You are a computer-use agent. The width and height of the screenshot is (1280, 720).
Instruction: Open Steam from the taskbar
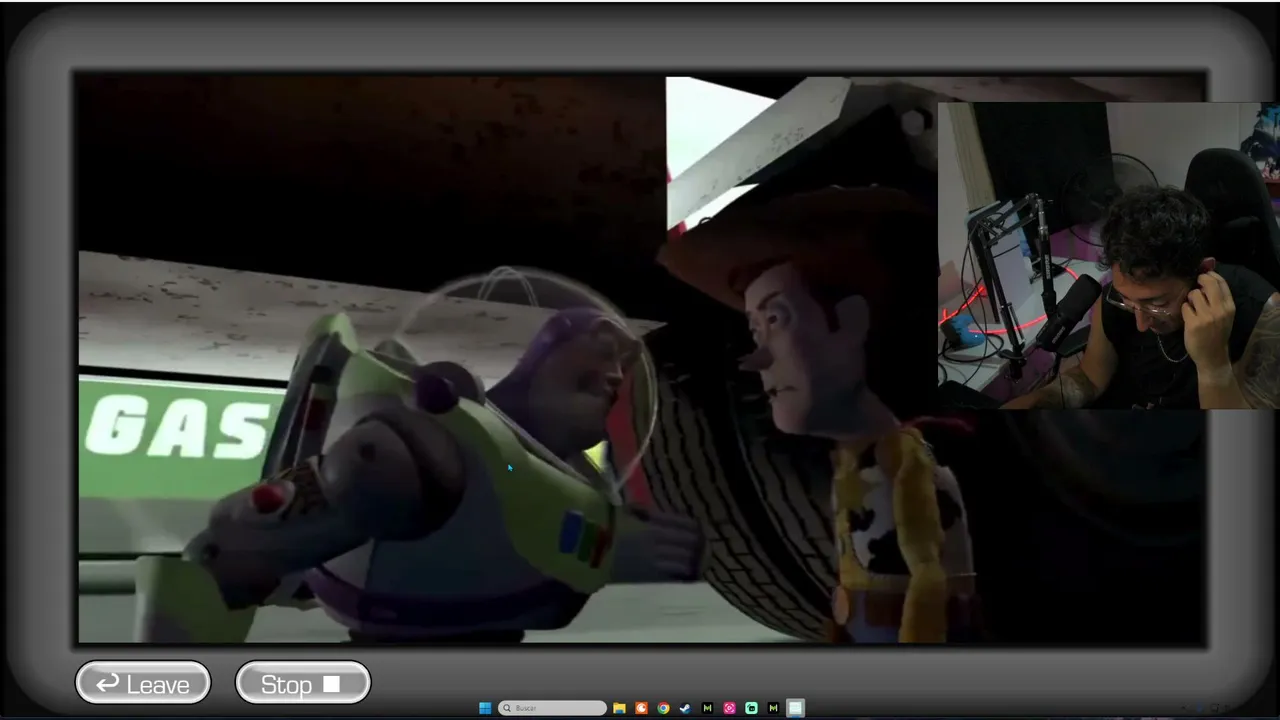[685, 708]
